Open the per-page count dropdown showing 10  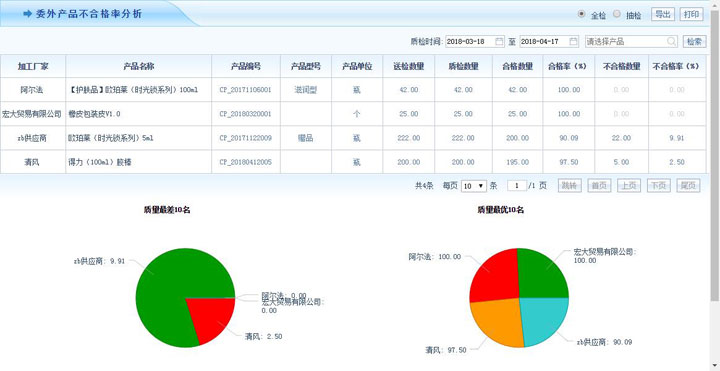click(473, 186)
